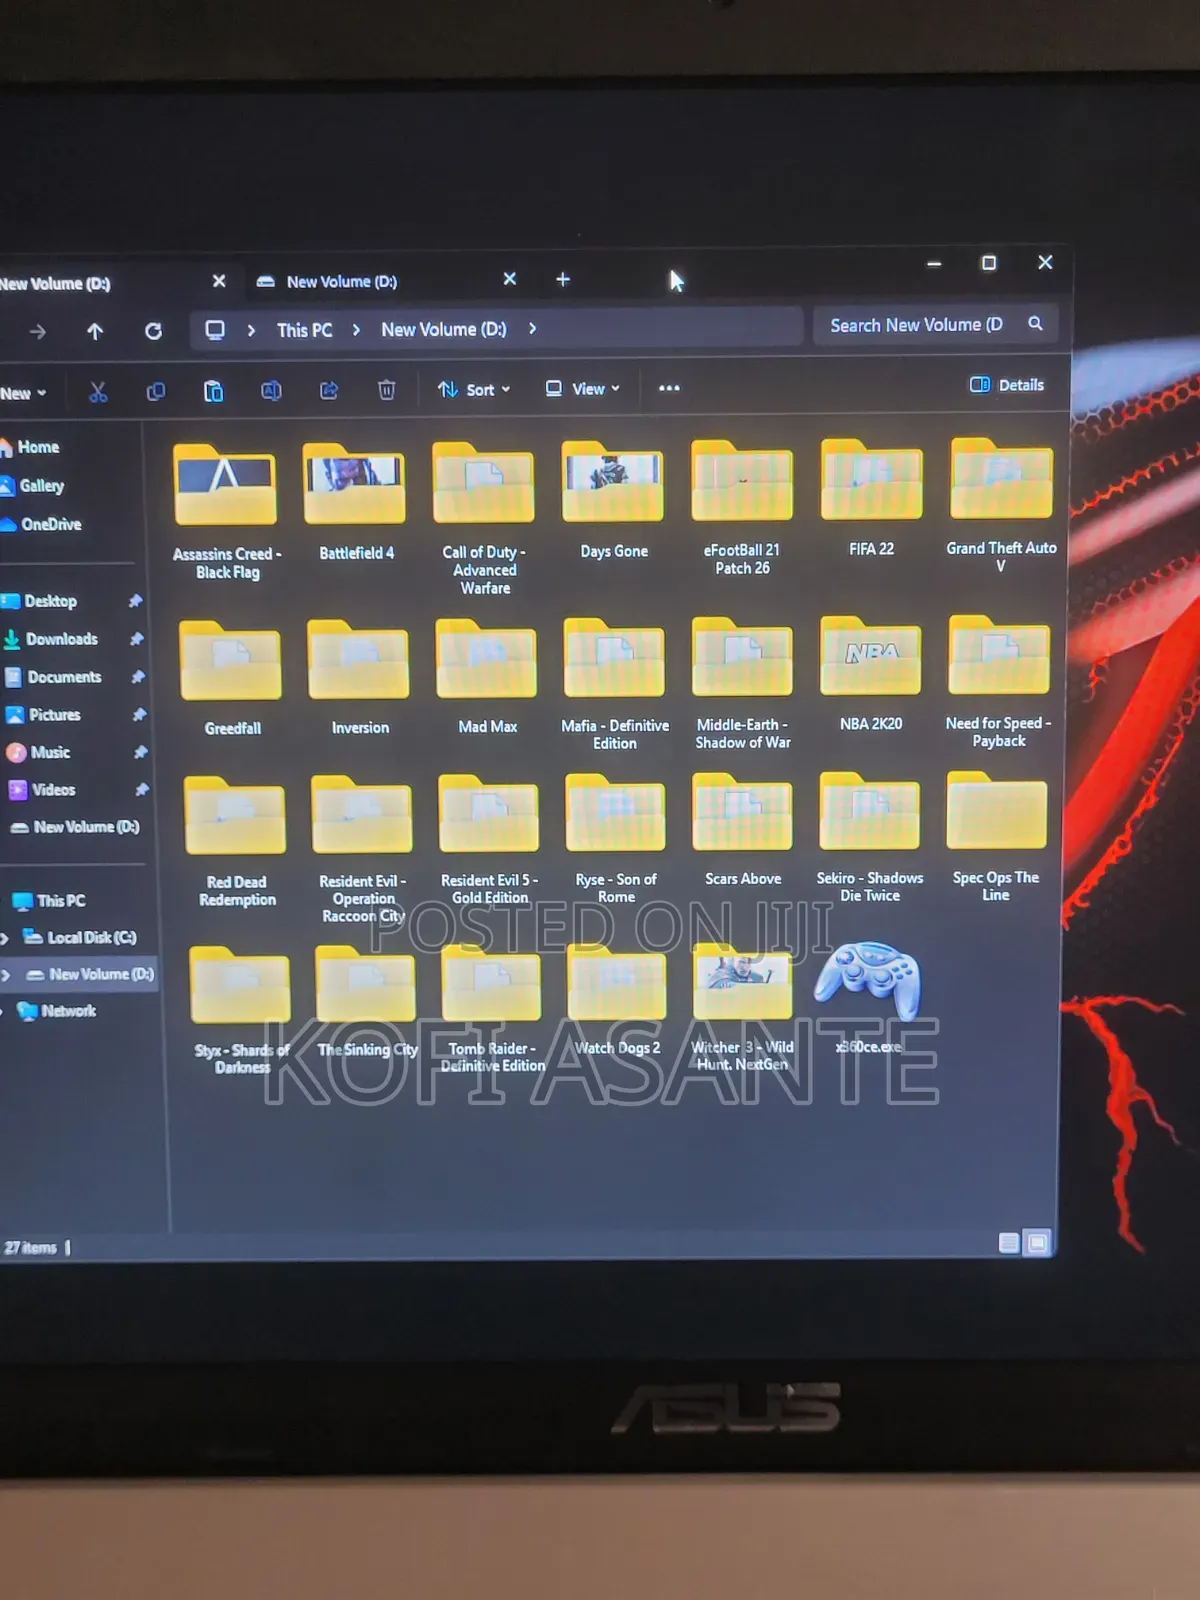Image resolution: width=1200 pixels, height=1600 pixels.
Task: Expand Local Disk (C:) tree node
Action: click(5, 938)
